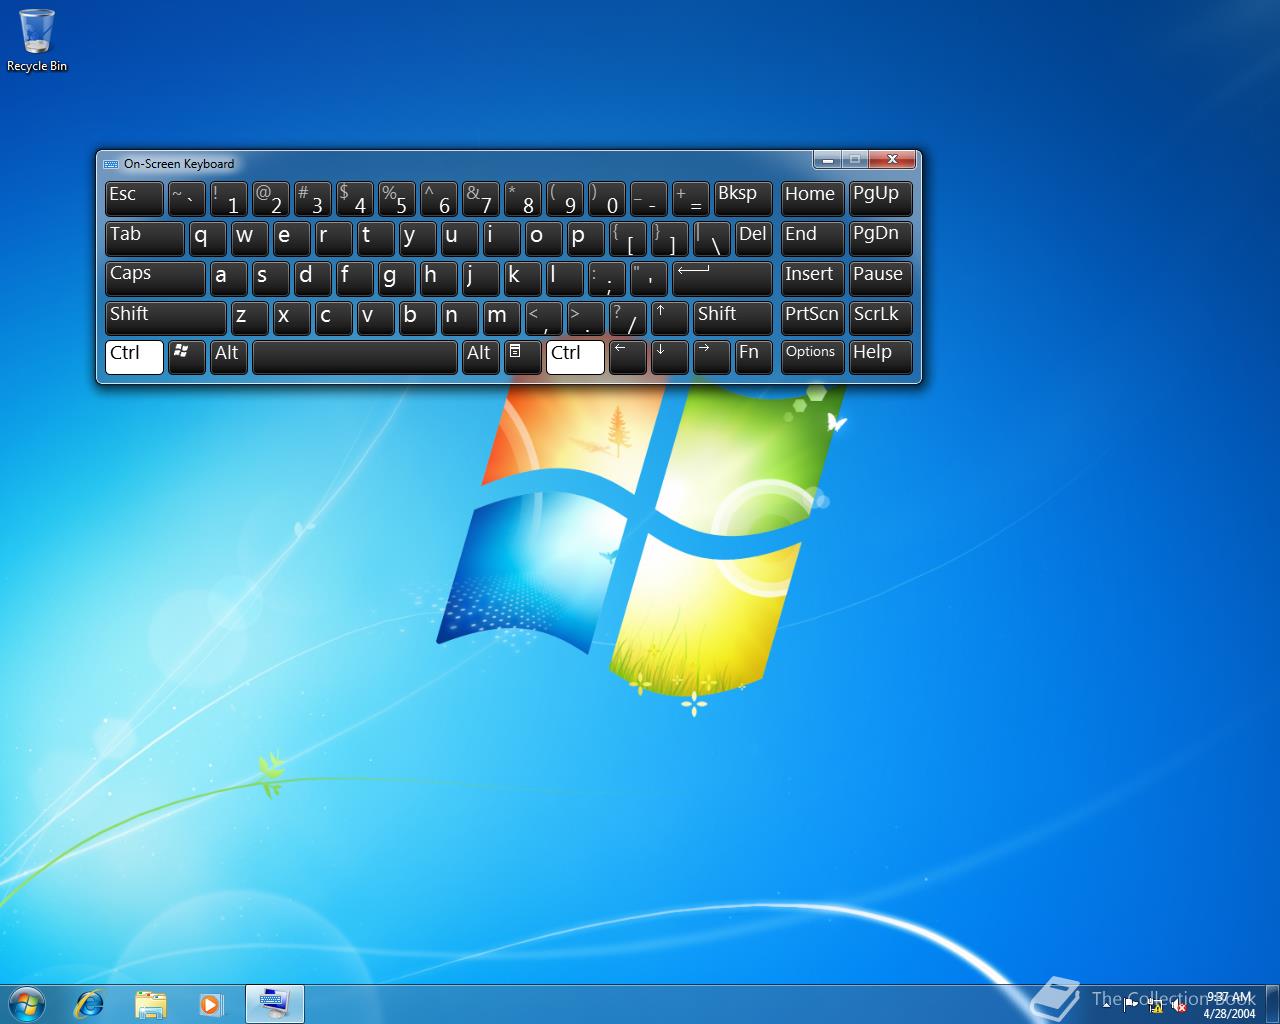
Task: Tap the PgUp key
Action: [x=880, y=199]
